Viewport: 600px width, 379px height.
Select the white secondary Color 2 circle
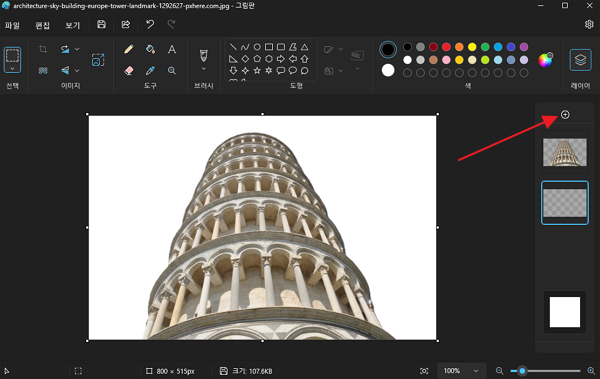click(x=388, y=70)
